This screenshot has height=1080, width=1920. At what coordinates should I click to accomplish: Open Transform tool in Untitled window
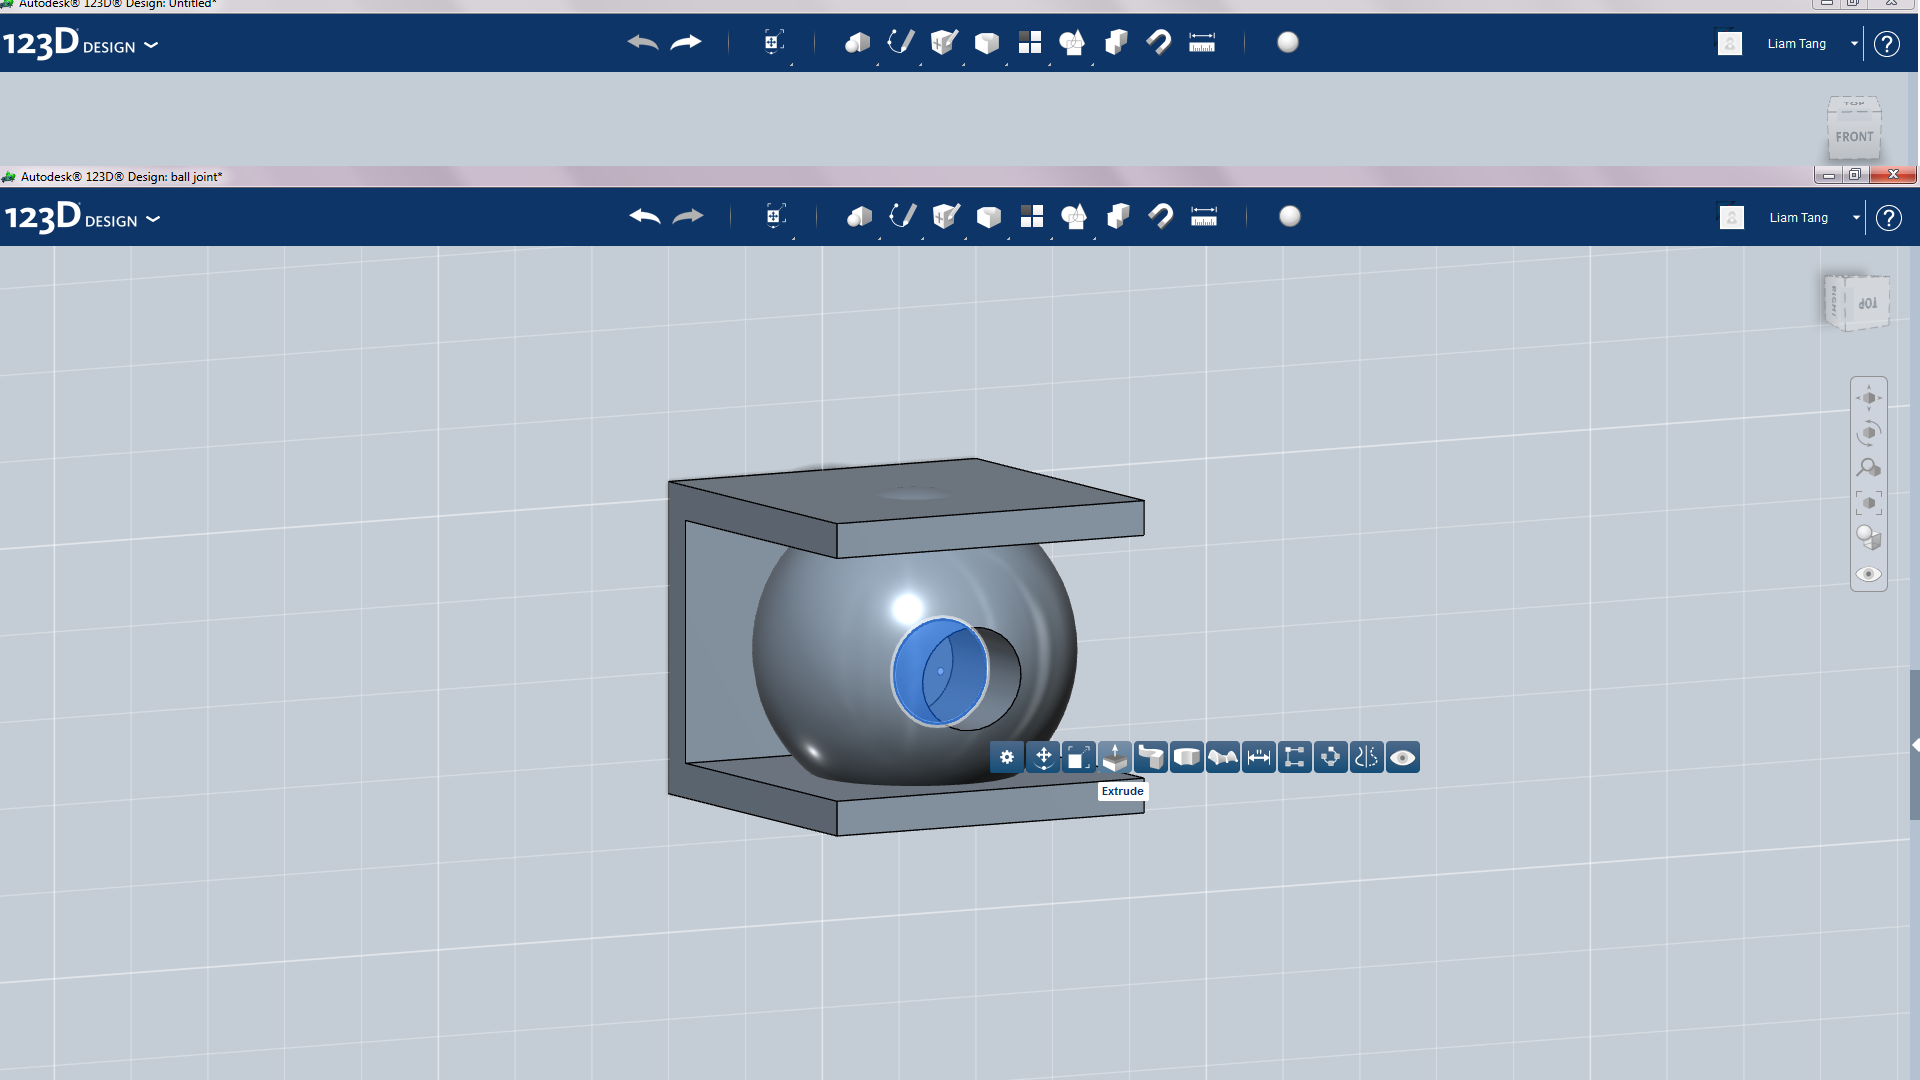point(773,43)
